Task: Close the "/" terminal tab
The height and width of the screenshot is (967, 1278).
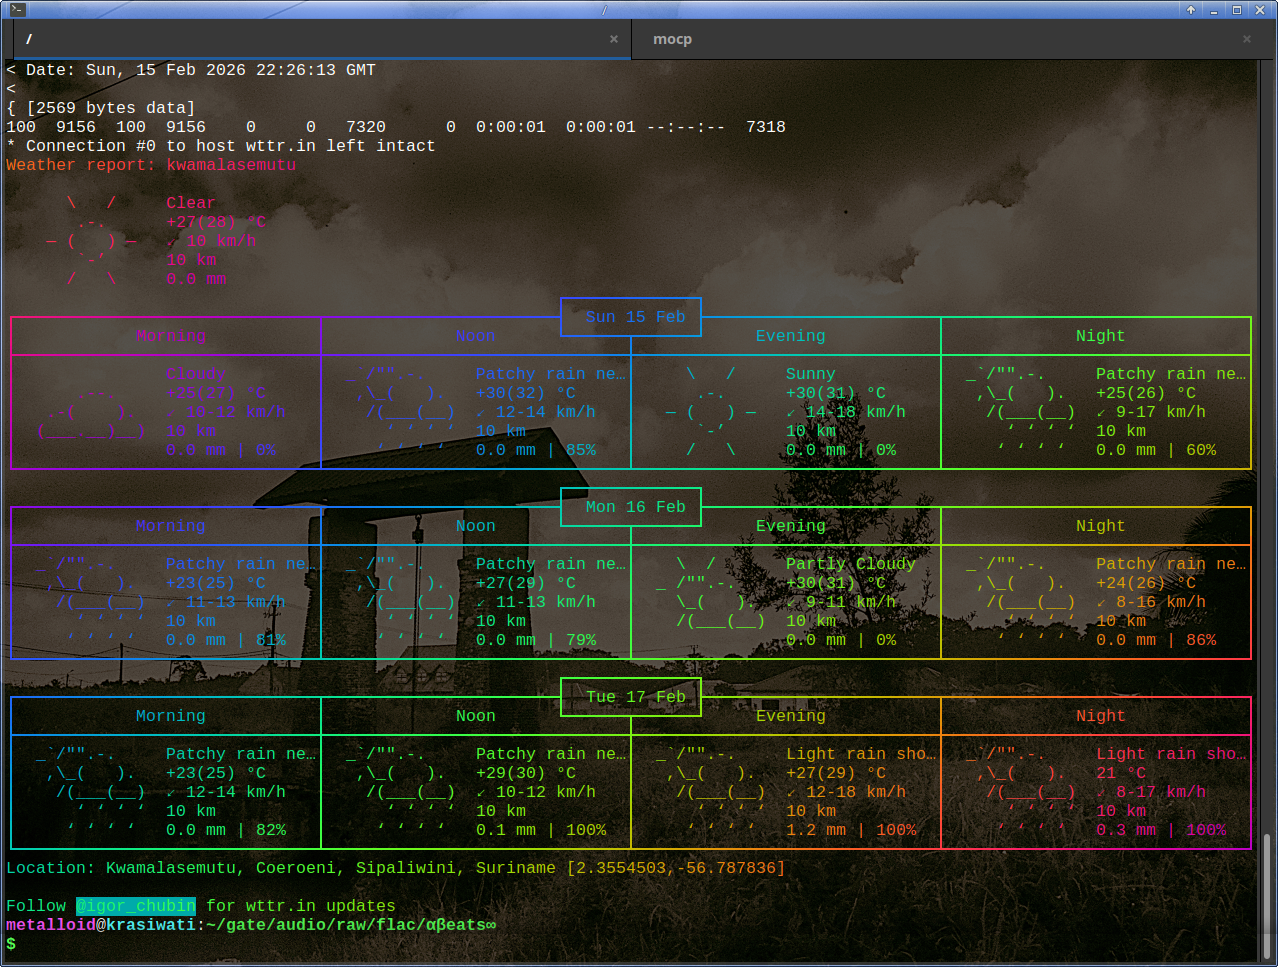Action: pos(614,39)
